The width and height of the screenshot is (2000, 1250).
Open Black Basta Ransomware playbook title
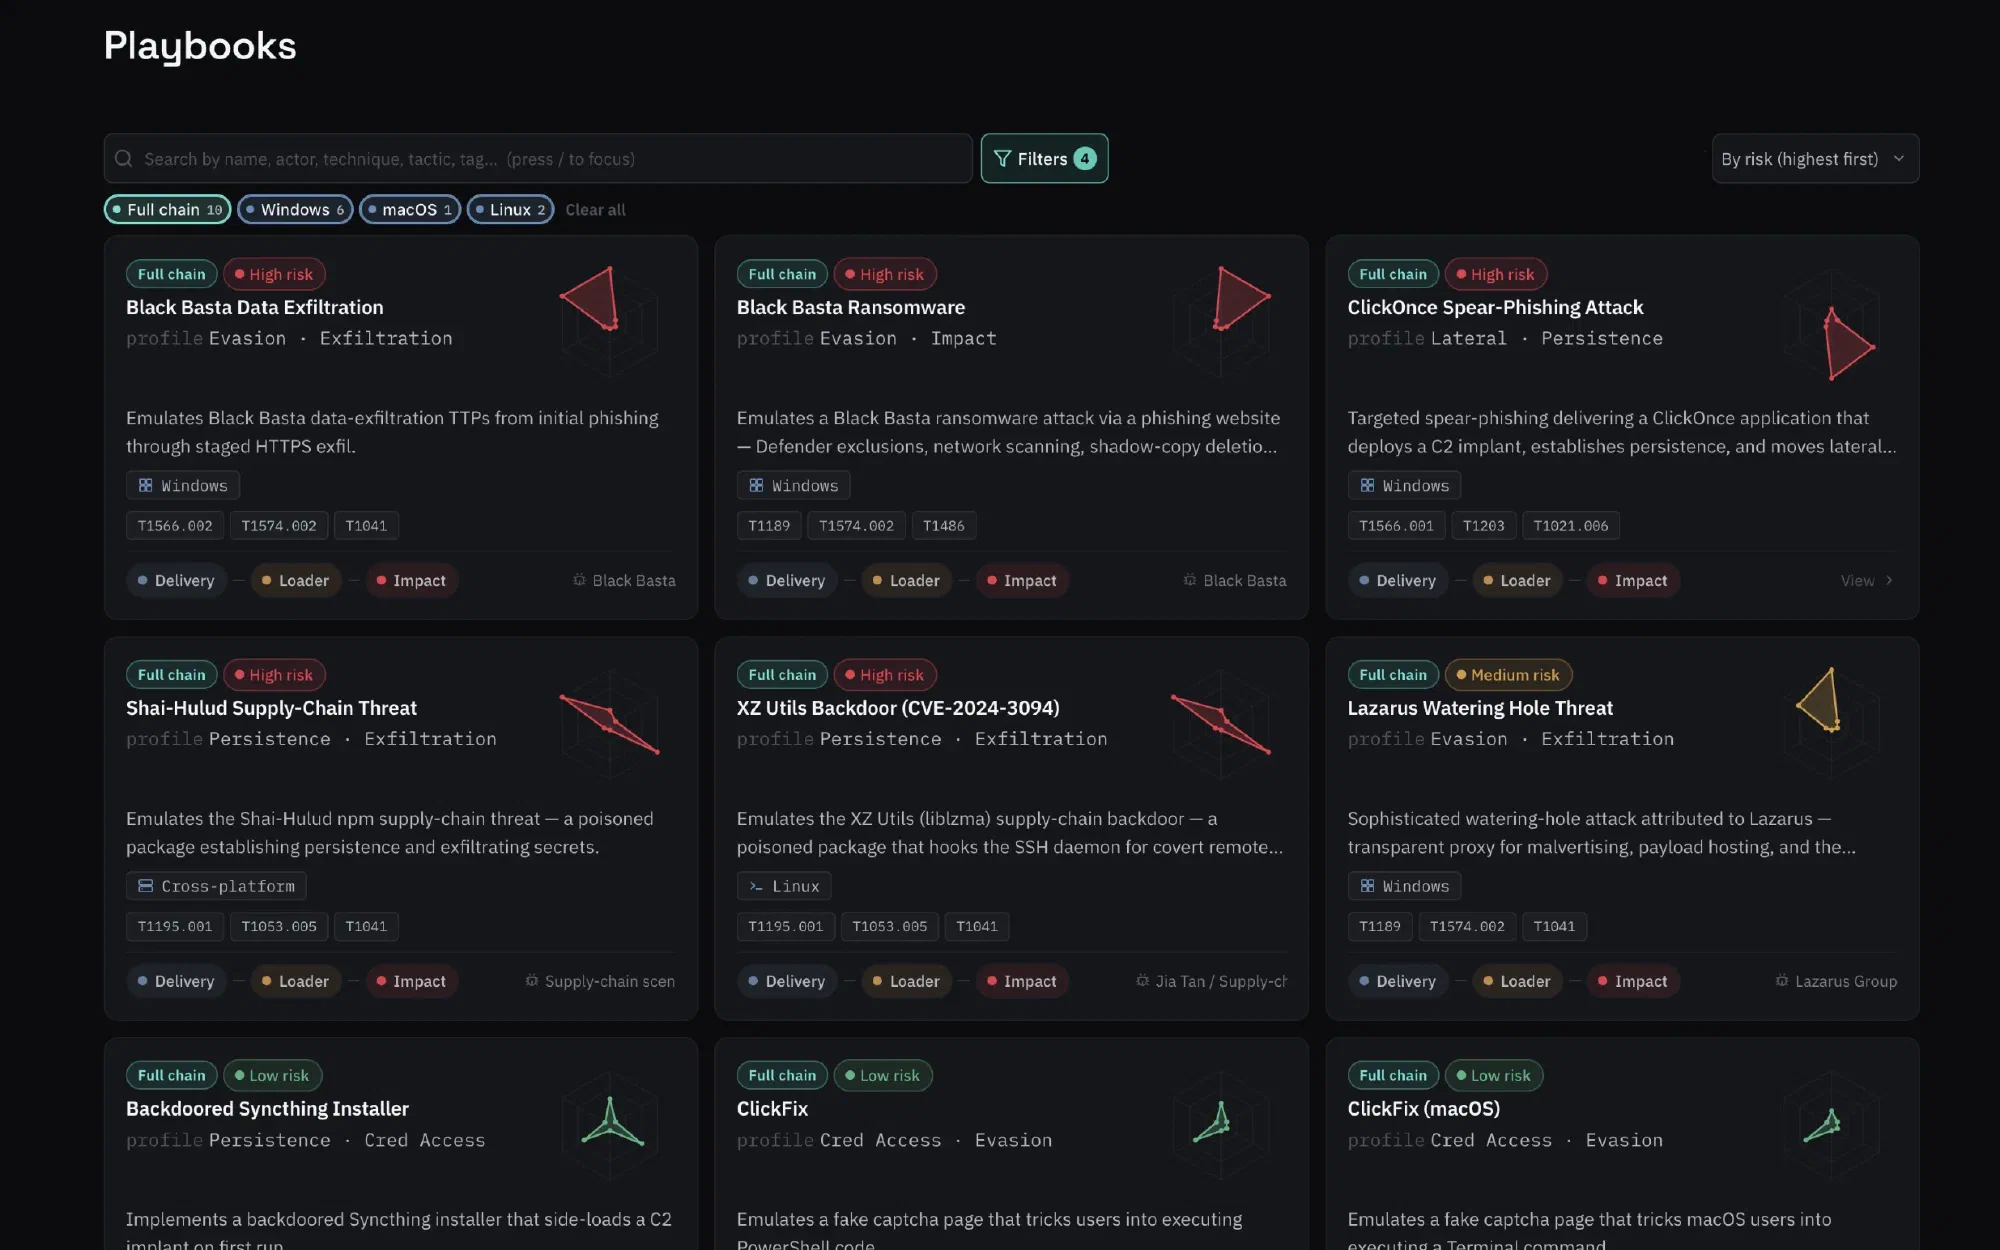pyautogui.click(x=851, y=307)
